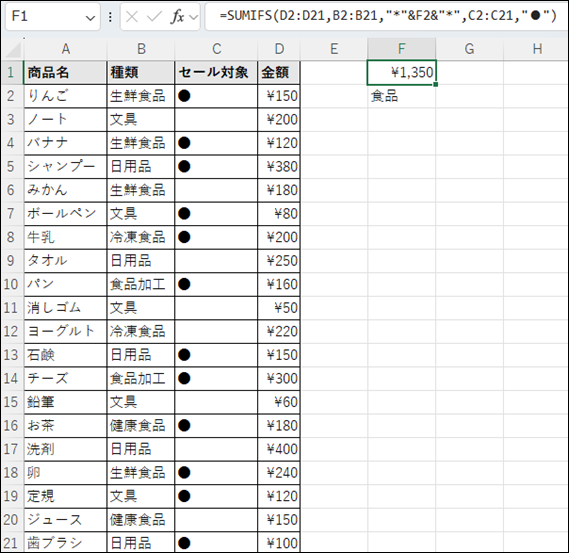This screenshot has width=569, height=553.
Task: Select cell F2 containing 食品
Action: coord(401,96)
